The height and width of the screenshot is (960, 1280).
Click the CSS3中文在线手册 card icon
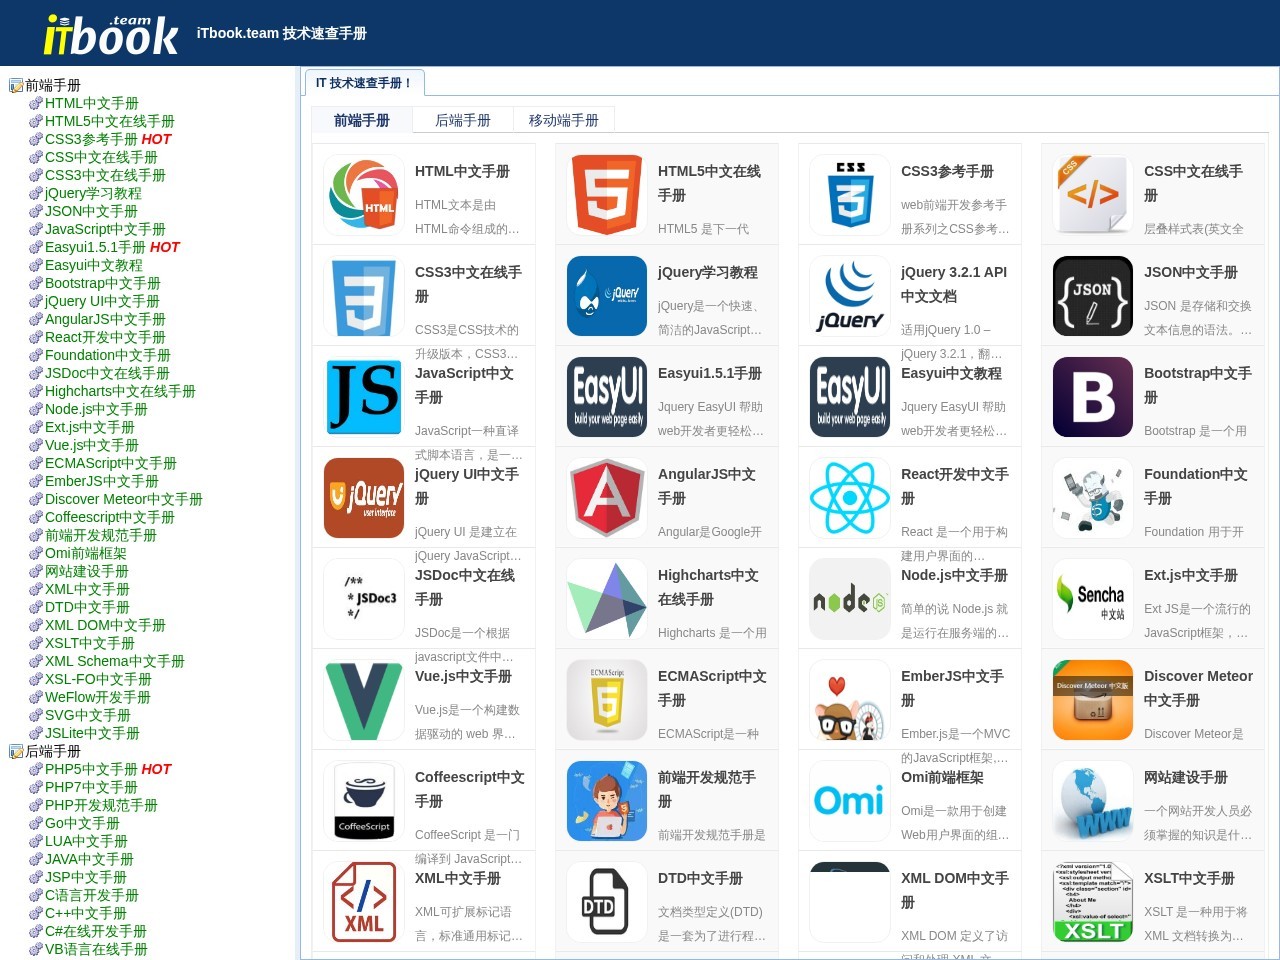(364, 296)
